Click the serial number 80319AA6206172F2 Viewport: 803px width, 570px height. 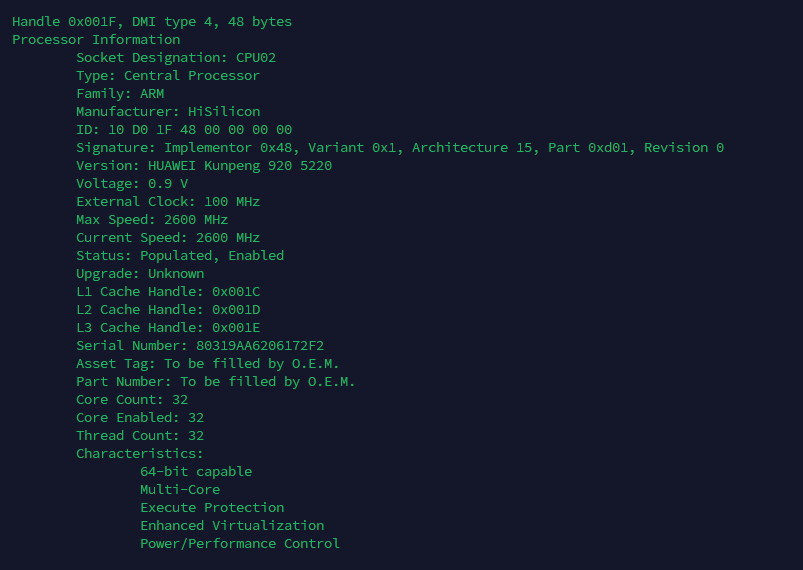pyautogui.click(x=260, y=345)
